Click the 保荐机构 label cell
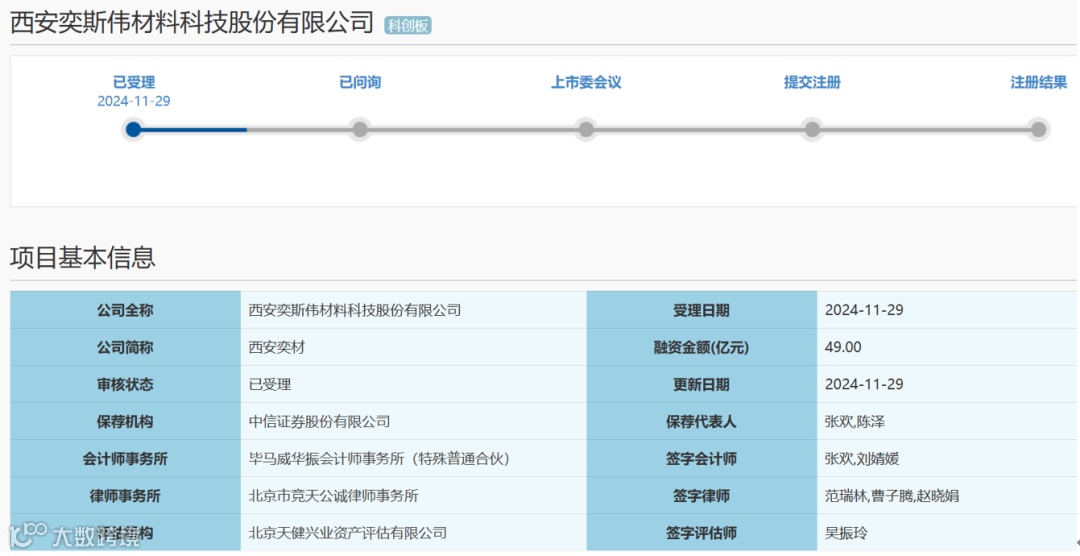Image resolution: width=1080 pixels, height=556 pixels. point(125,422)
